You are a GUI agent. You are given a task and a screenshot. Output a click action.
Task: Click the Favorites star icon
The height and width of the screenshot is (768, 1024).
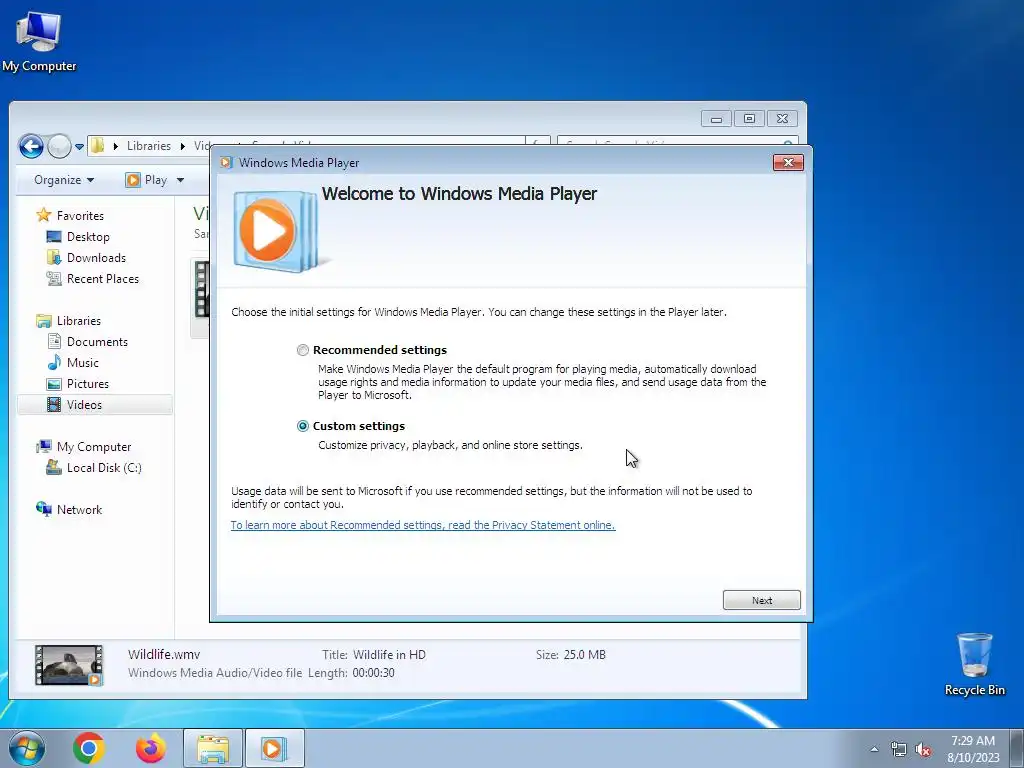tap(44, 215)
